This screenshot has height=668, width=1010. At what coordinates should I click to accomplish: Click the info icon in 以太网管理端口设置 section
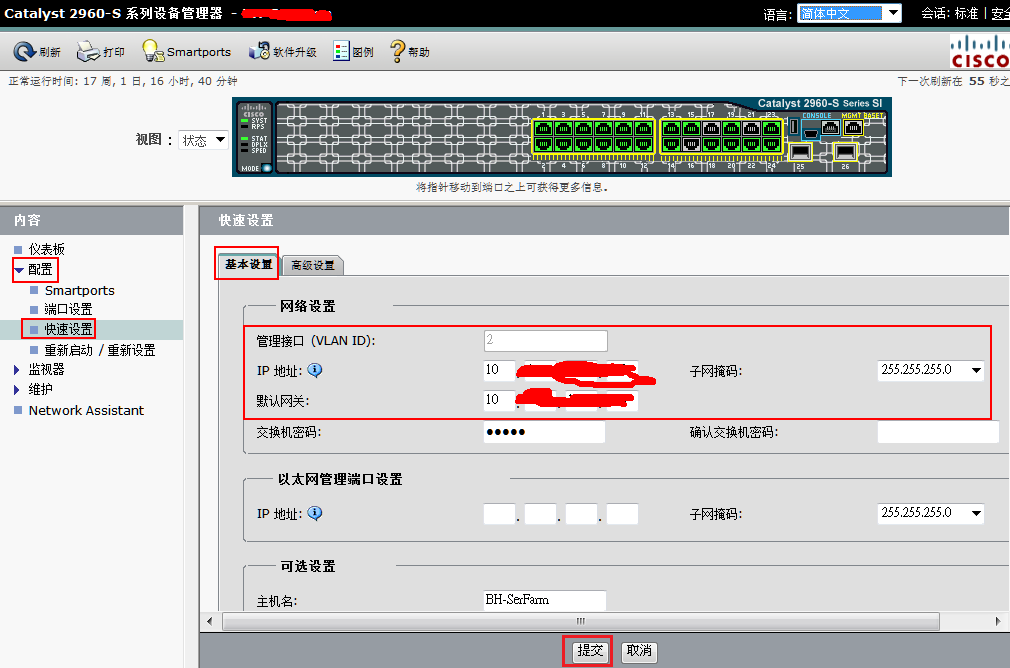pos(314,513)
